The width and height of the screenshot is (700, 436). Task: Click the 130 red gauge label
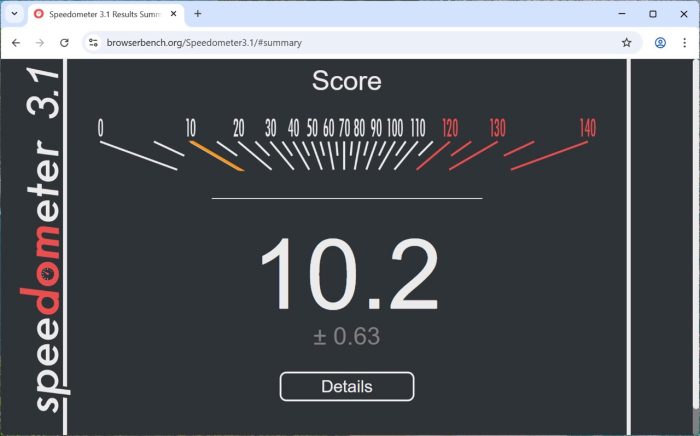497,128
